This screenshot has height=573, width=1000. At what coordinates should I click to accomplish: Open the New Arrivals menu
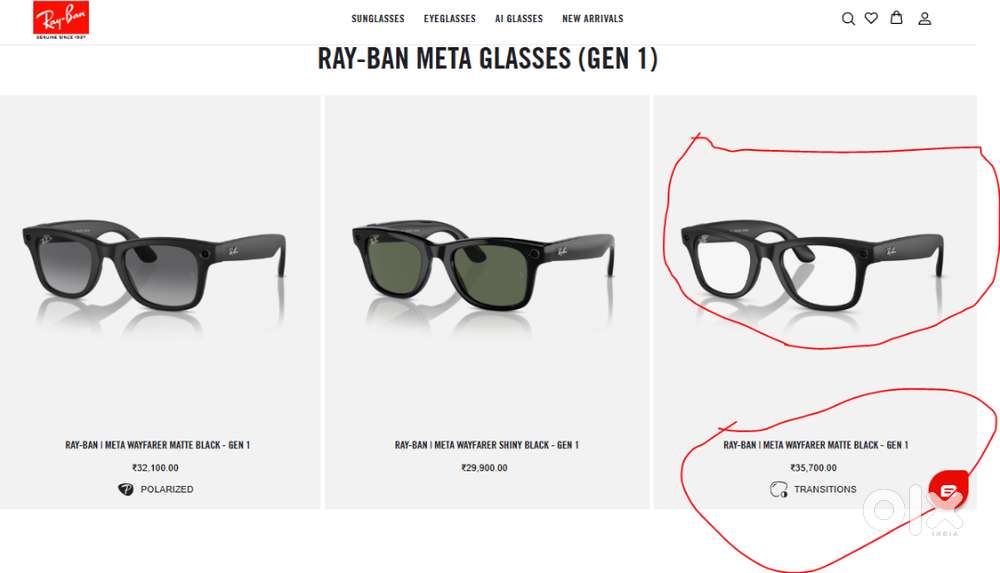592,19
